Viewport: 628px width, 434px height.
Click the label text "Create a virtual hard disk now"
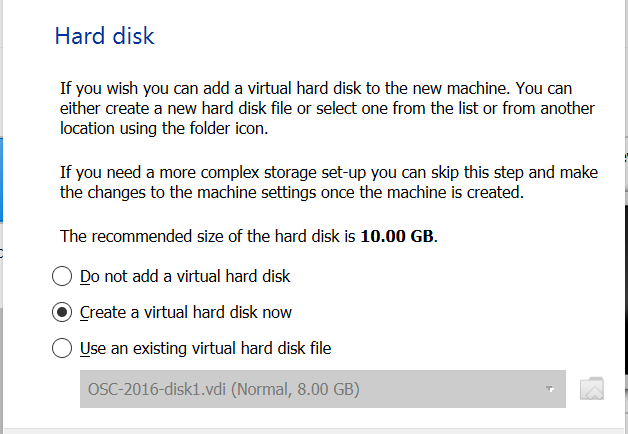186,312
